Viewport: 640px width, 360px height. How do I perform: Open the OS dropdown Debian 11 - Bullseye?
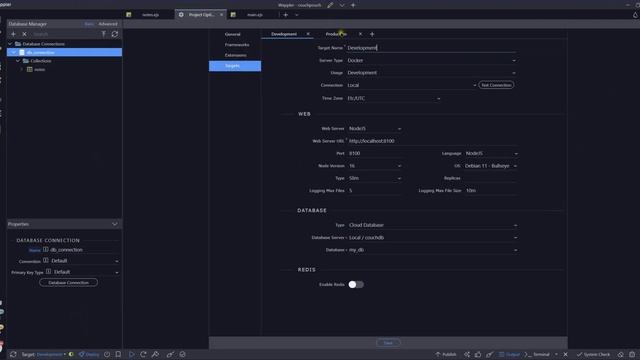pyautogui.click(x=491, y=166)
